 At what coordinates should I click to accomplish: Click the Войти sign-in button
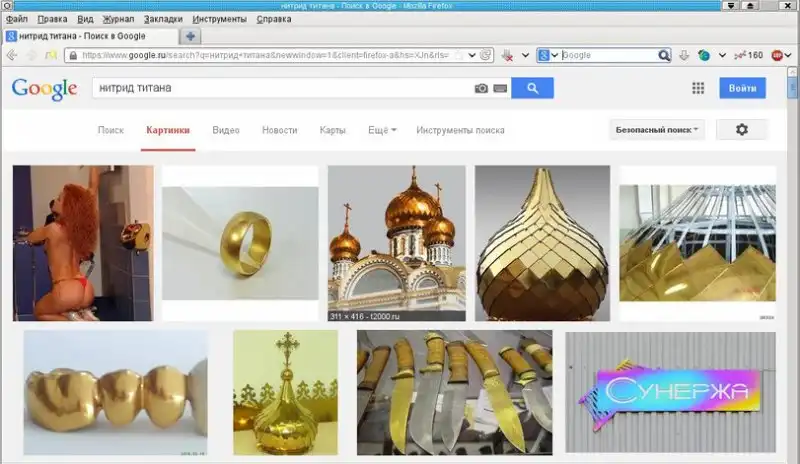click(742, 88)
